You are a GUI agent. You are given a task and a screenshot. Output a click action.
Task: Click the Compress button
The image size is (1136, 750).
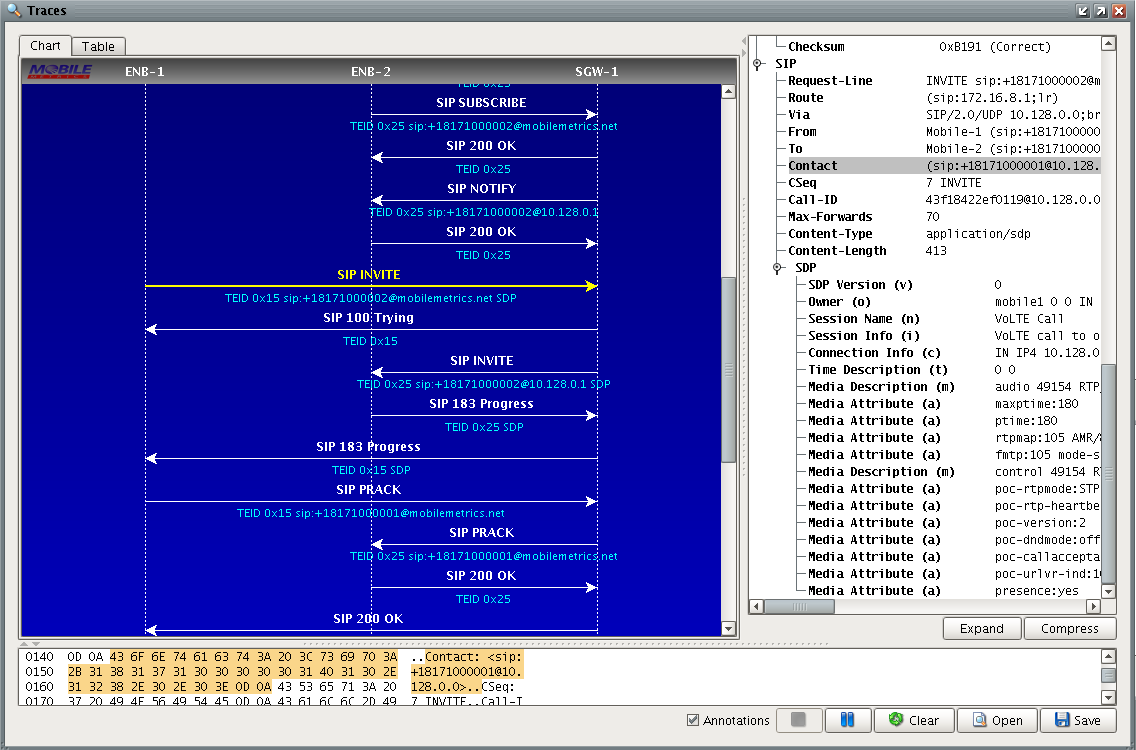[1069, 629]
